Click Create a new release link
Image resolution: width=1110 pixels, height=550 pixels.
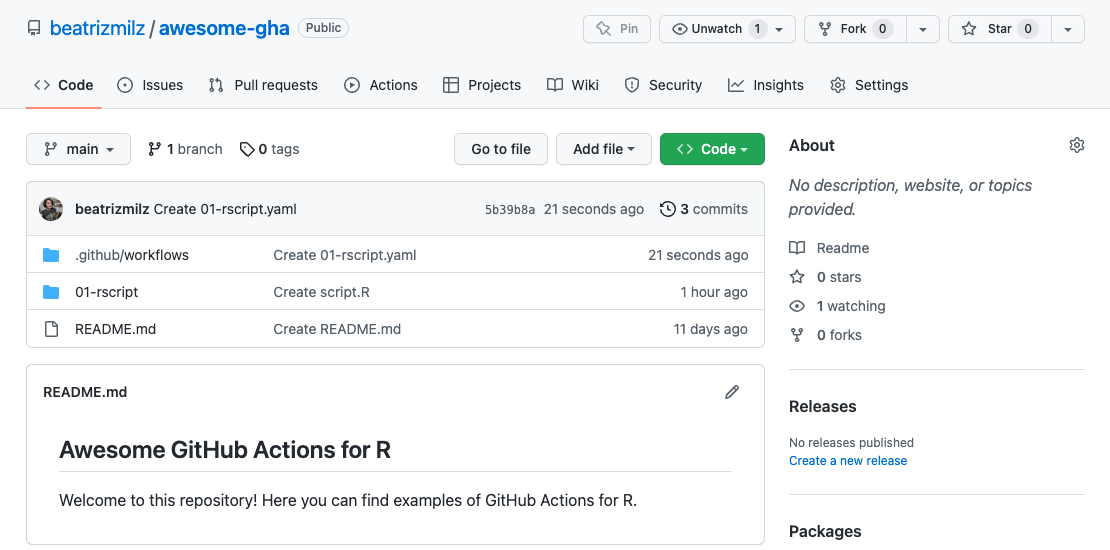tap(847, 461)
